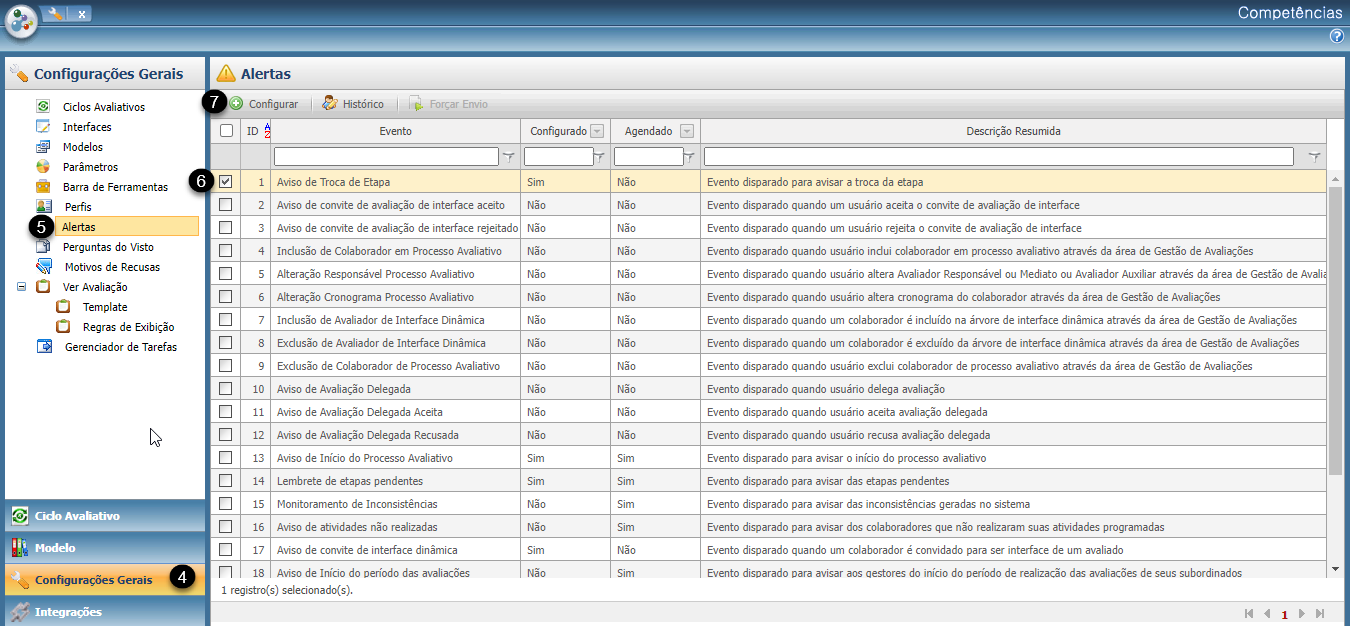Click Exclusão de Colaborador de Processo Avaliativo cell
This screenshot has height=626, width=1350.
click(395, 365)
